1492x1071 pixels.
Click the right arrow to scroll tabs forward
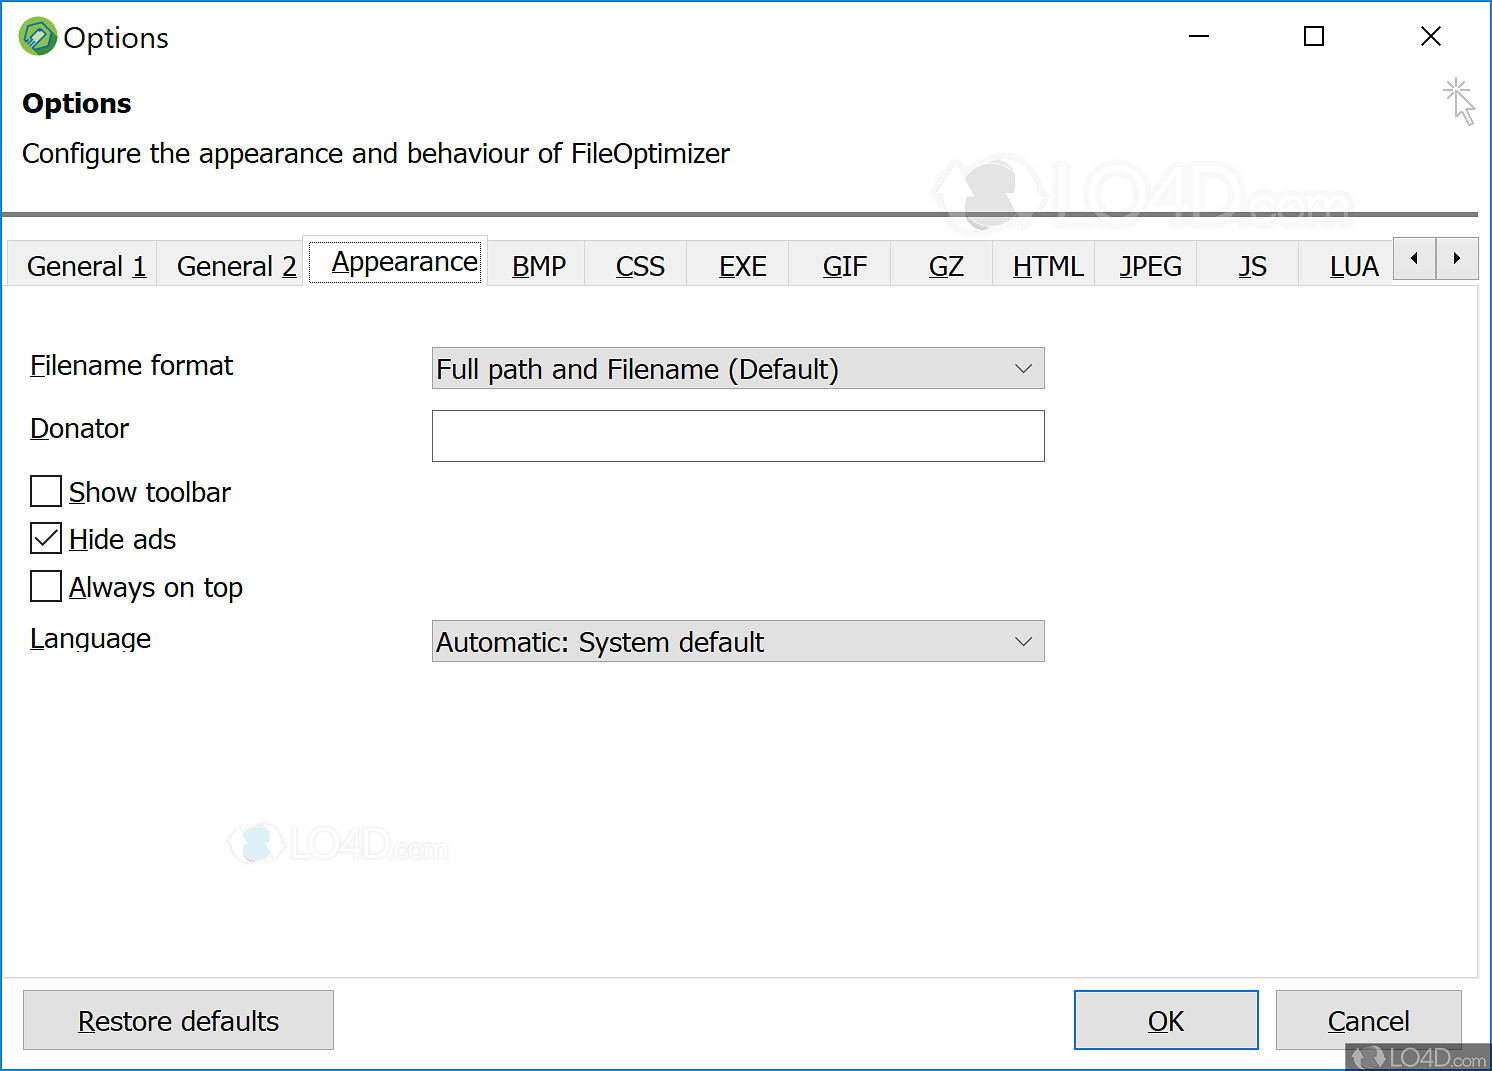coord(1458,258)
